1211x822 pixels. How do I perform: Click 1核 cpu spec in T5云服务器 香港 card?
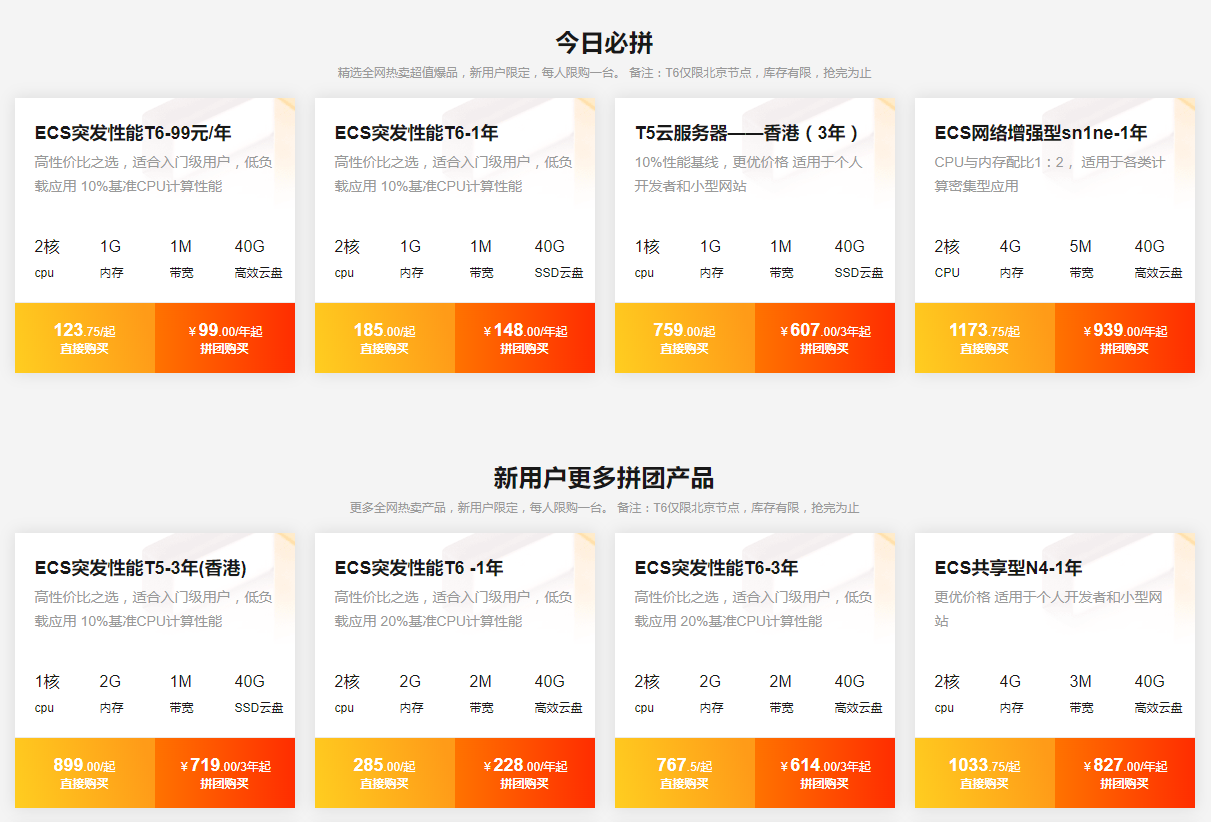(x=647, y=258)
